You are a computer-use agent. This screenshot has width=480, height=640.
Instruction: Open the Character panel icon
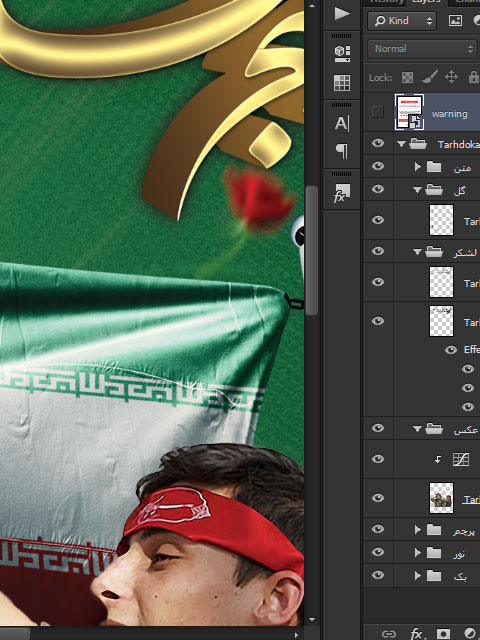click(x=342, y=123)
